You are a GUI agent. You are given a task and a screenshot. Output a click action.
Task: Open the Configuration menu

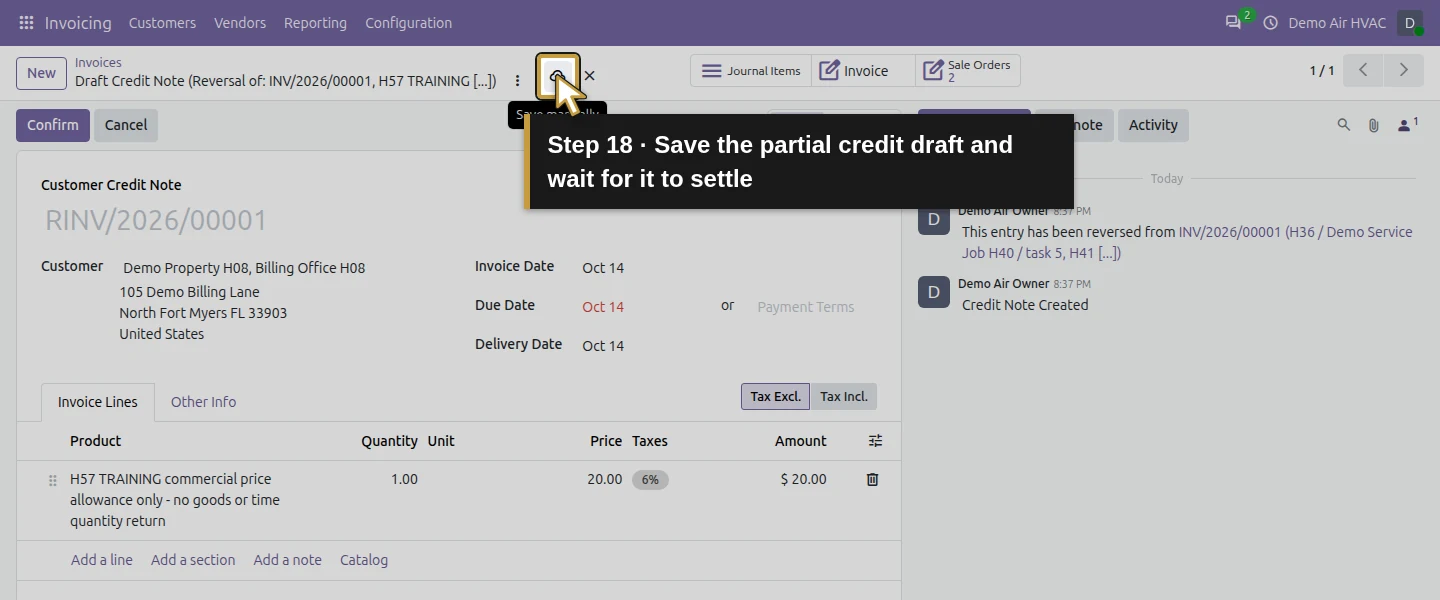pos(408,22)
